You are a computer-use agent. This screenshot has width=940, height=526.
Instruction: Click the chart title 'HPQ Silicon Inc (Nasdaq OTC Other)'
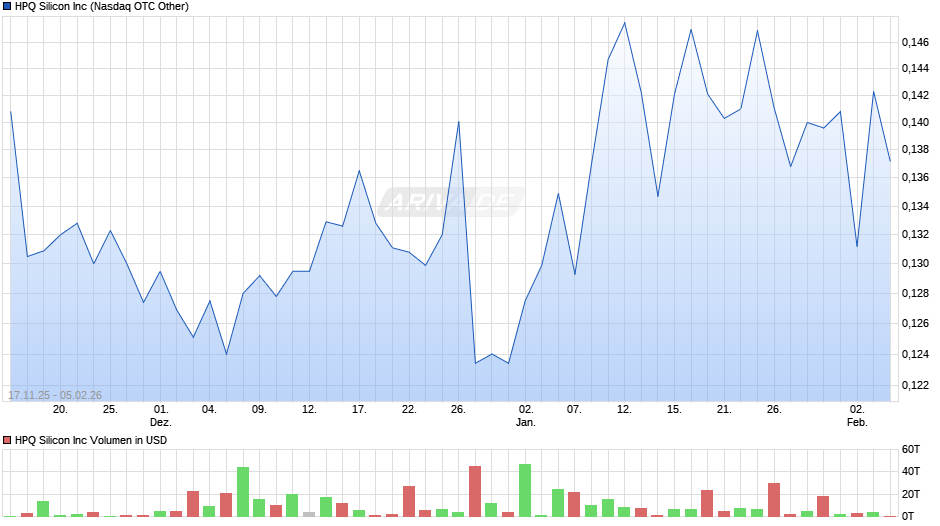101,7
